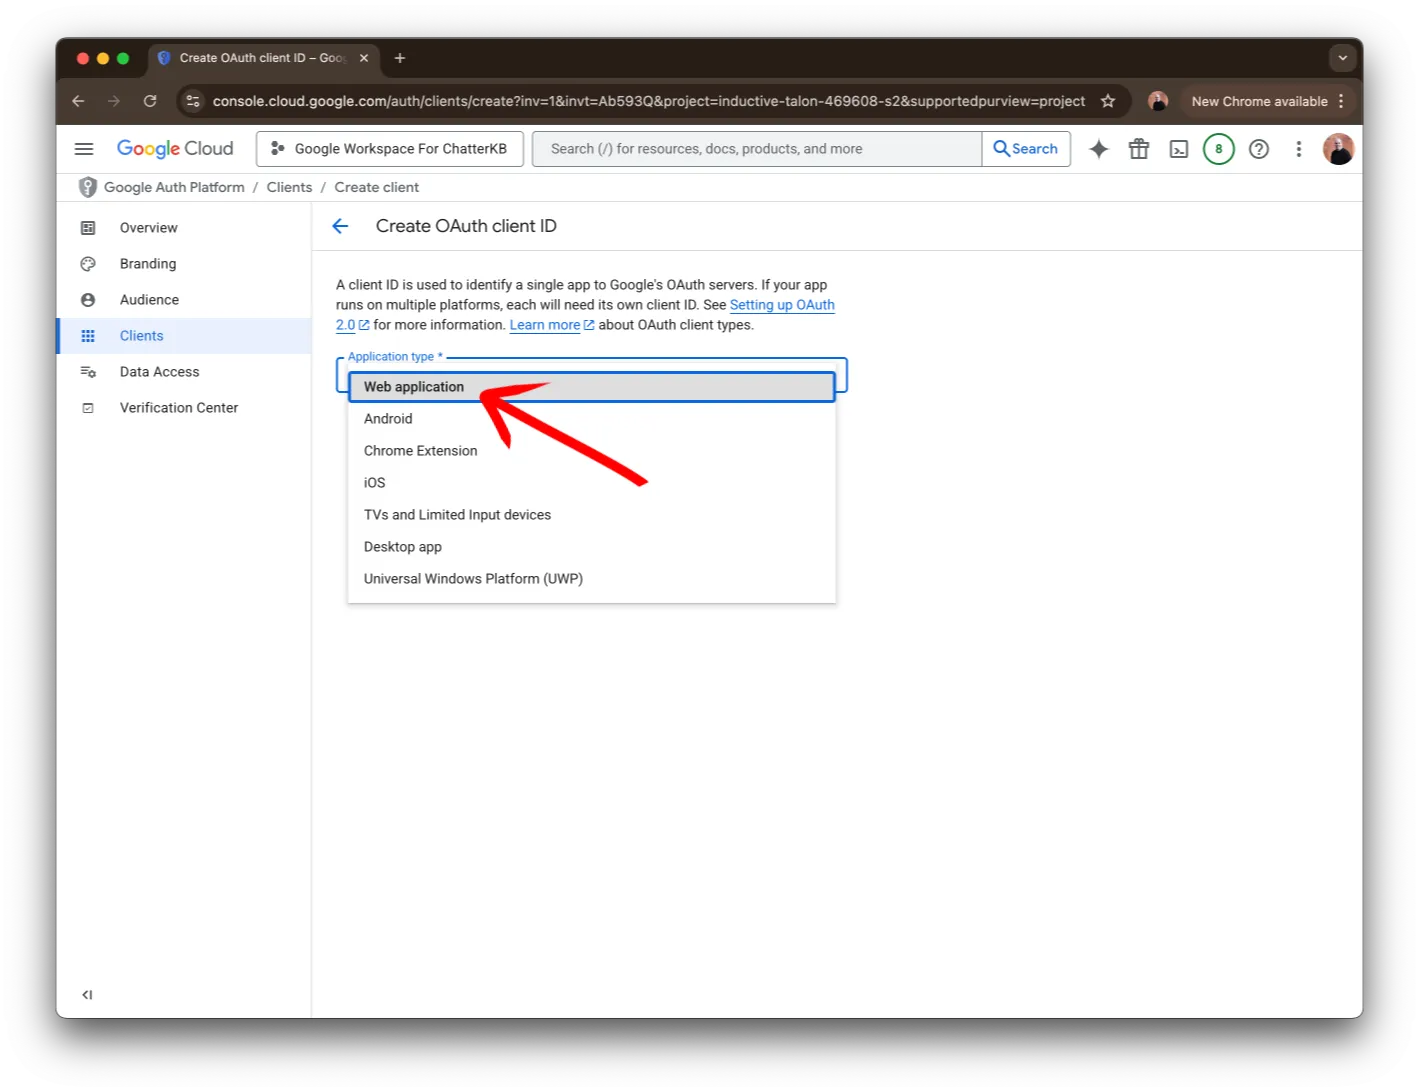
Task: Open the Verification Center
Action: (185, 408)
